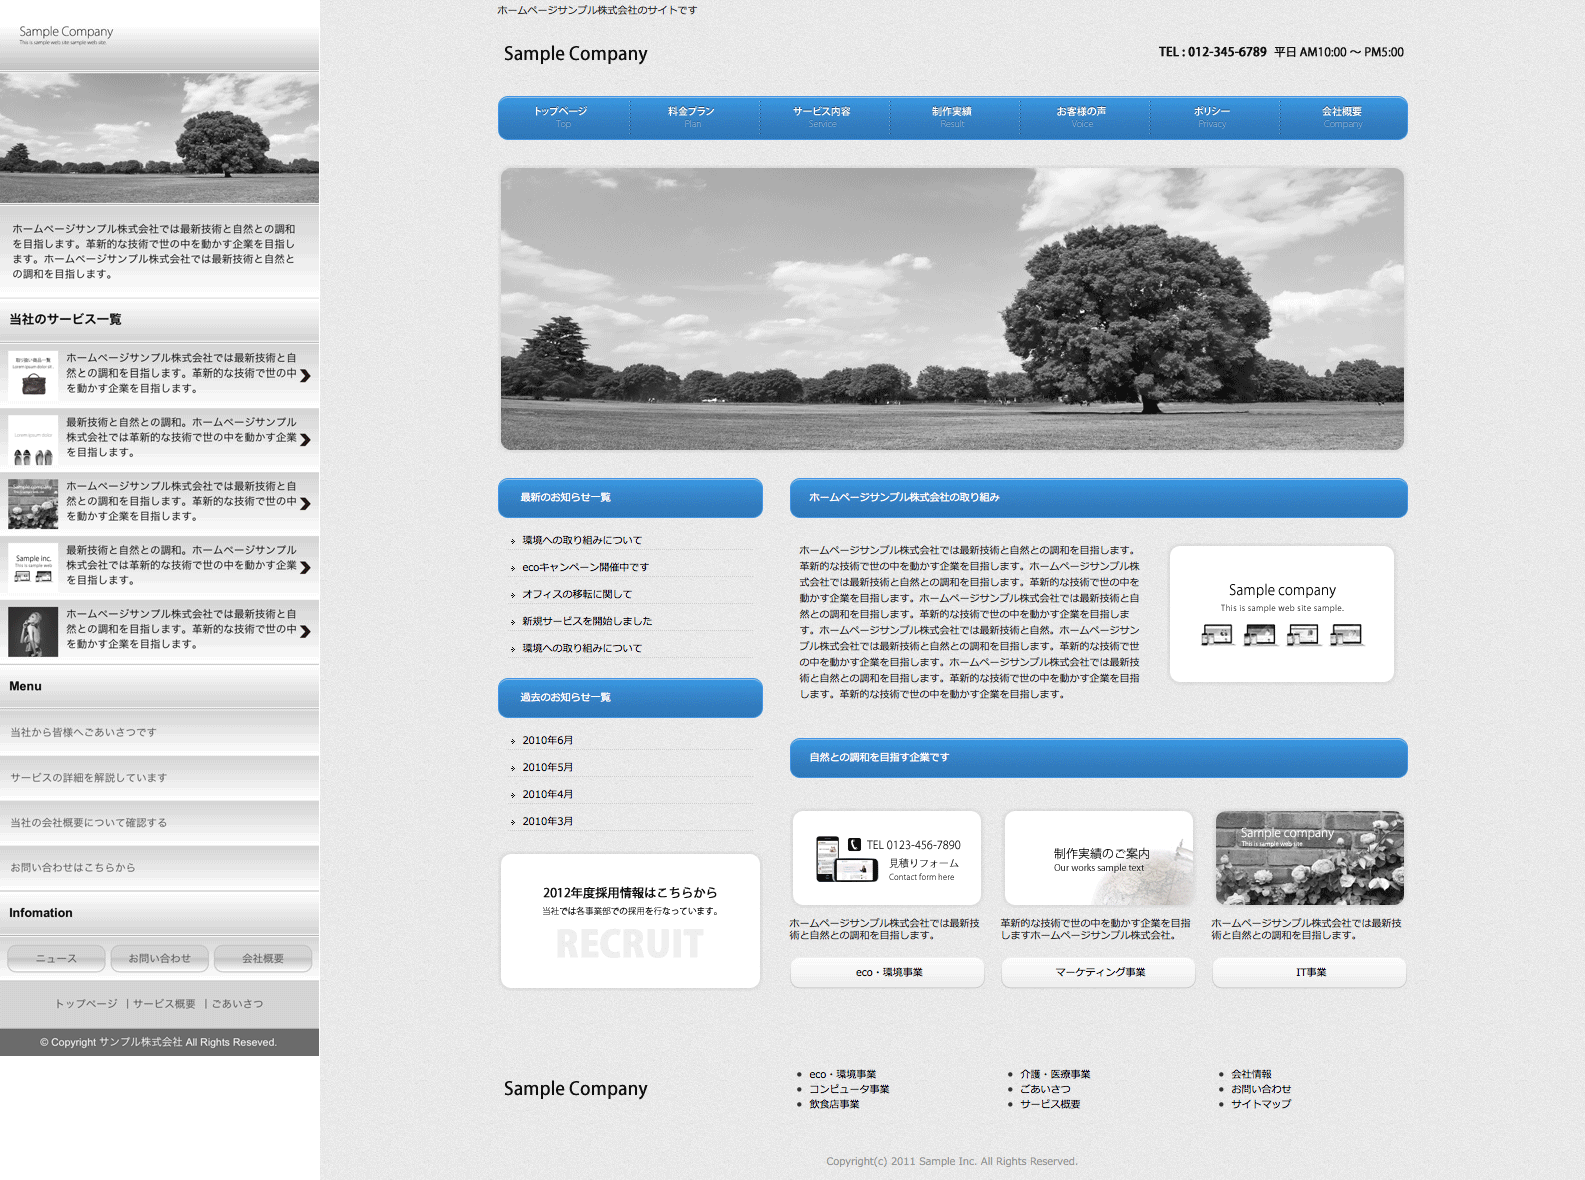Click the RECRUIT 2012年度採用情報 banner
The width and height of the screenshot is (1585, 1180).
pyautogui.click(x=630, y=921)
